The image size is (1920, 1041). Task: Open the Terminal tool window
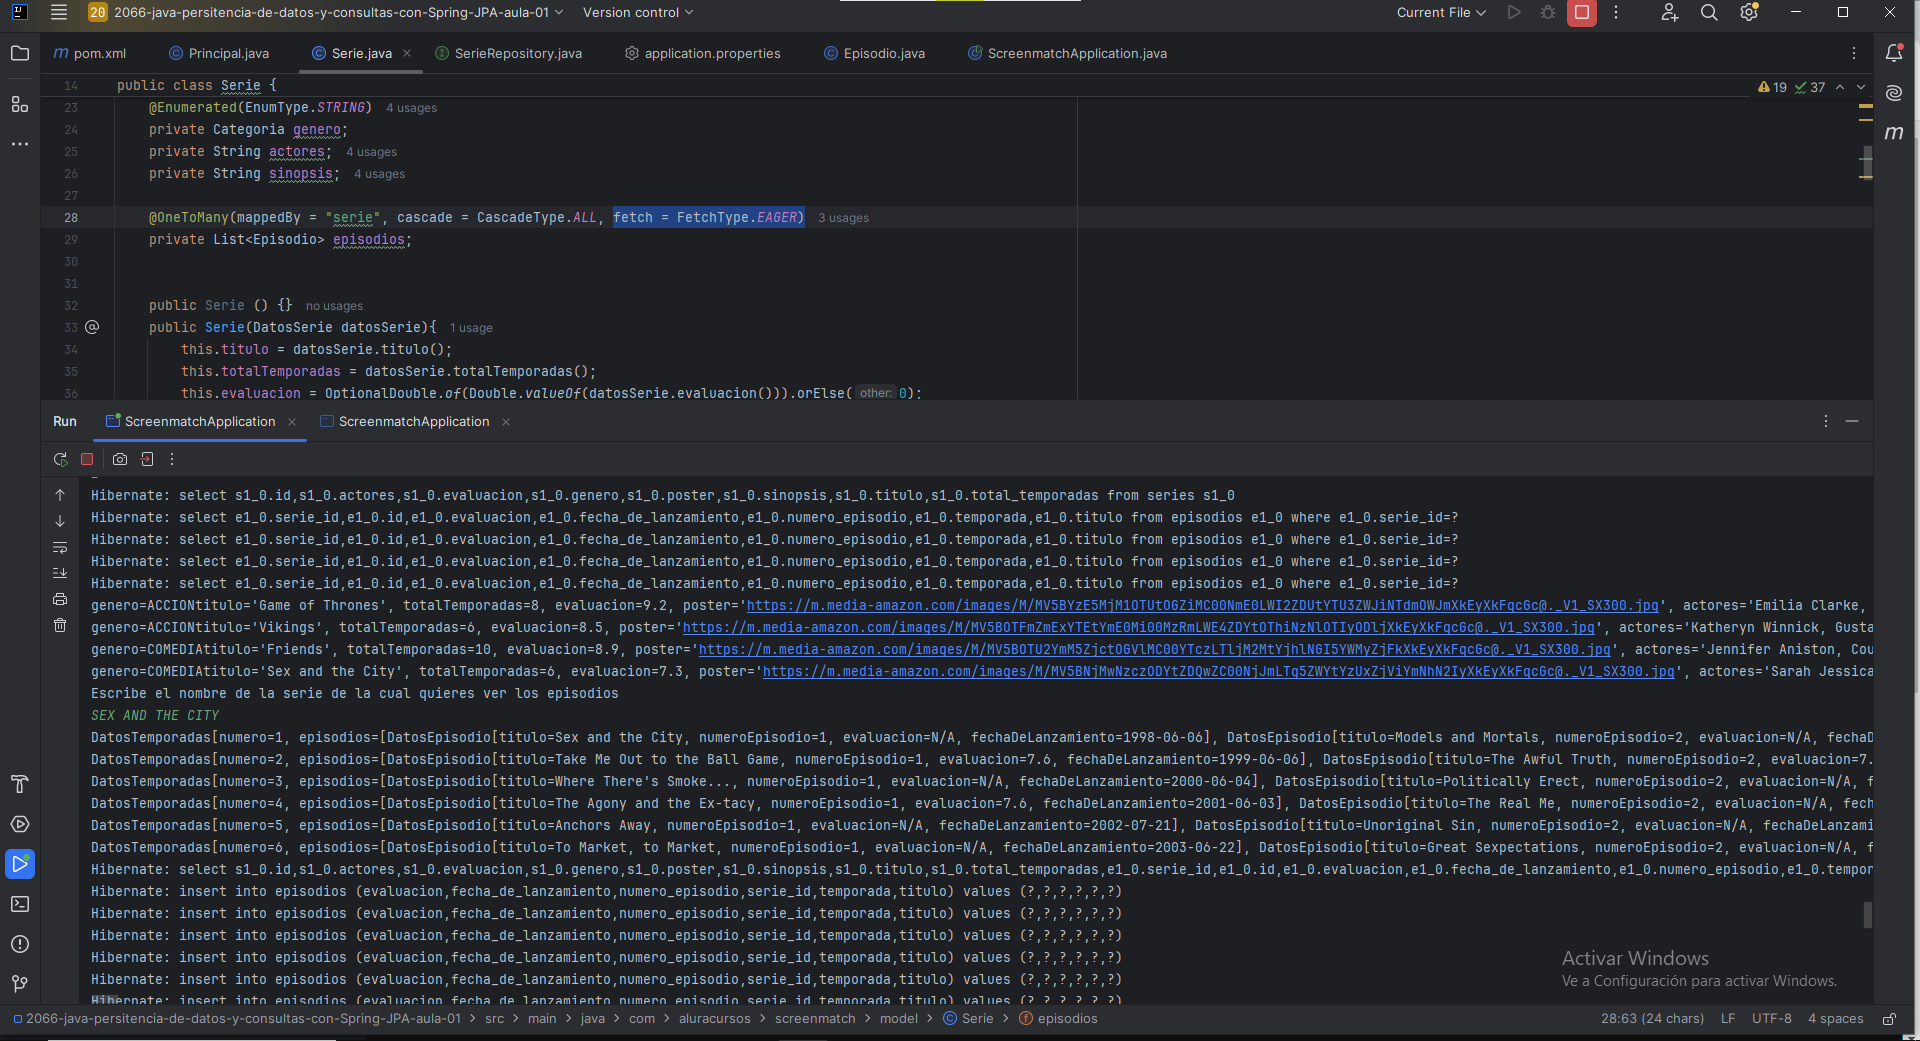[x=20, y=904]
